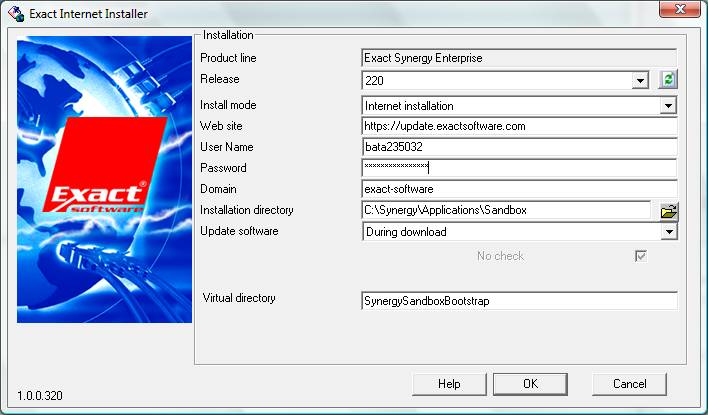Click the green refresh release icon

point(669,80)
